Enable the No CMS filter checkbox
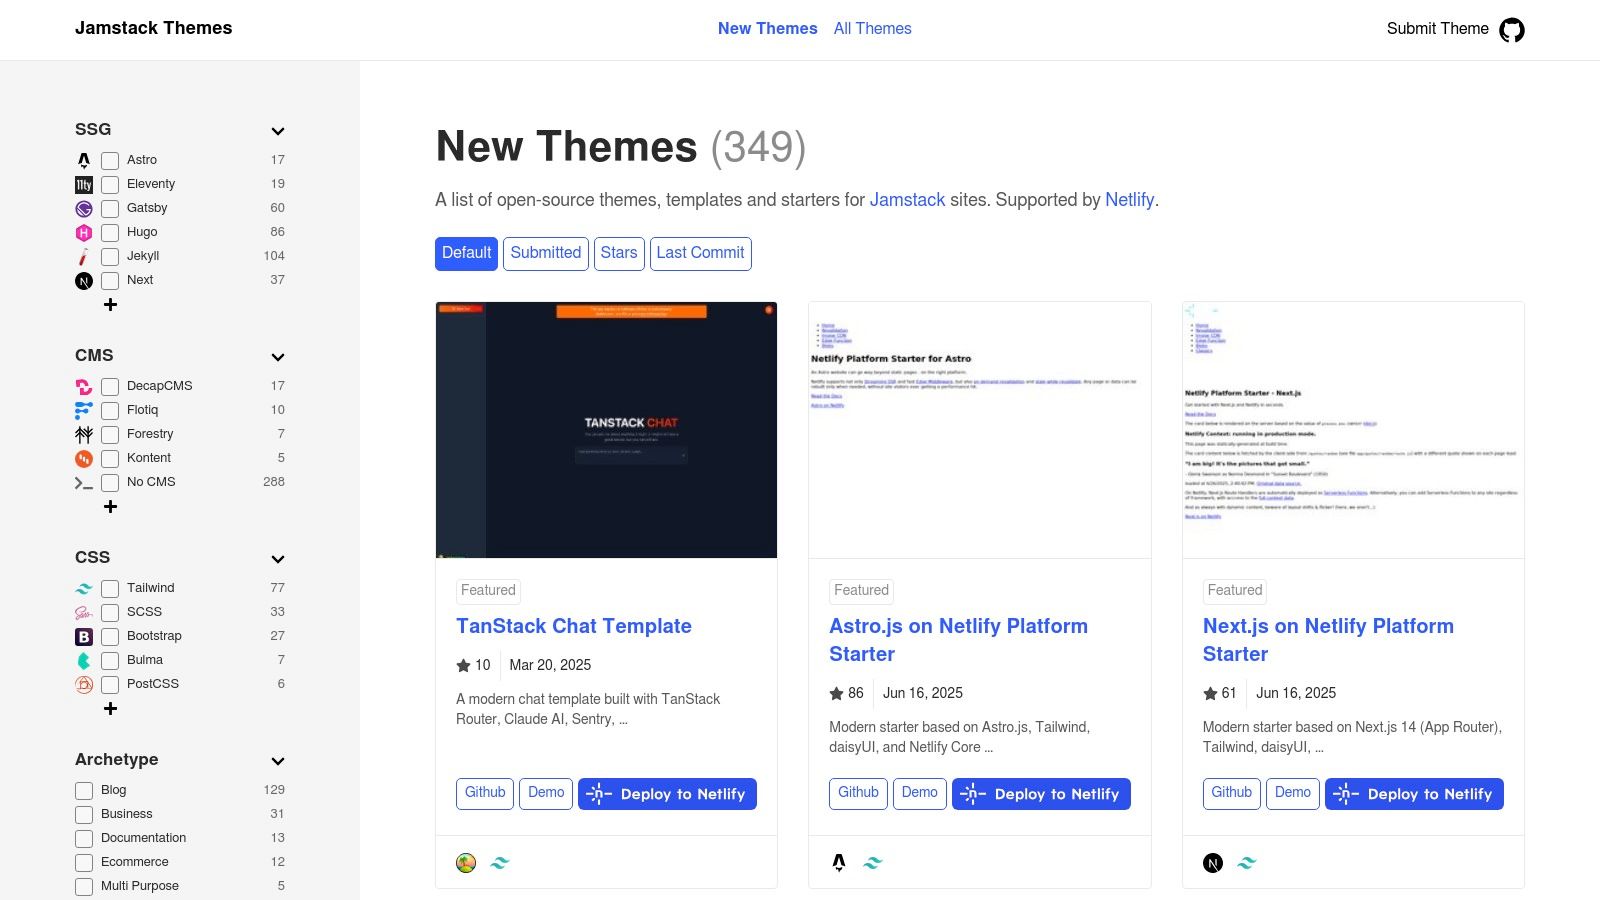The width and height of the screenshot is (1600, 900). [x=110, y=482]
